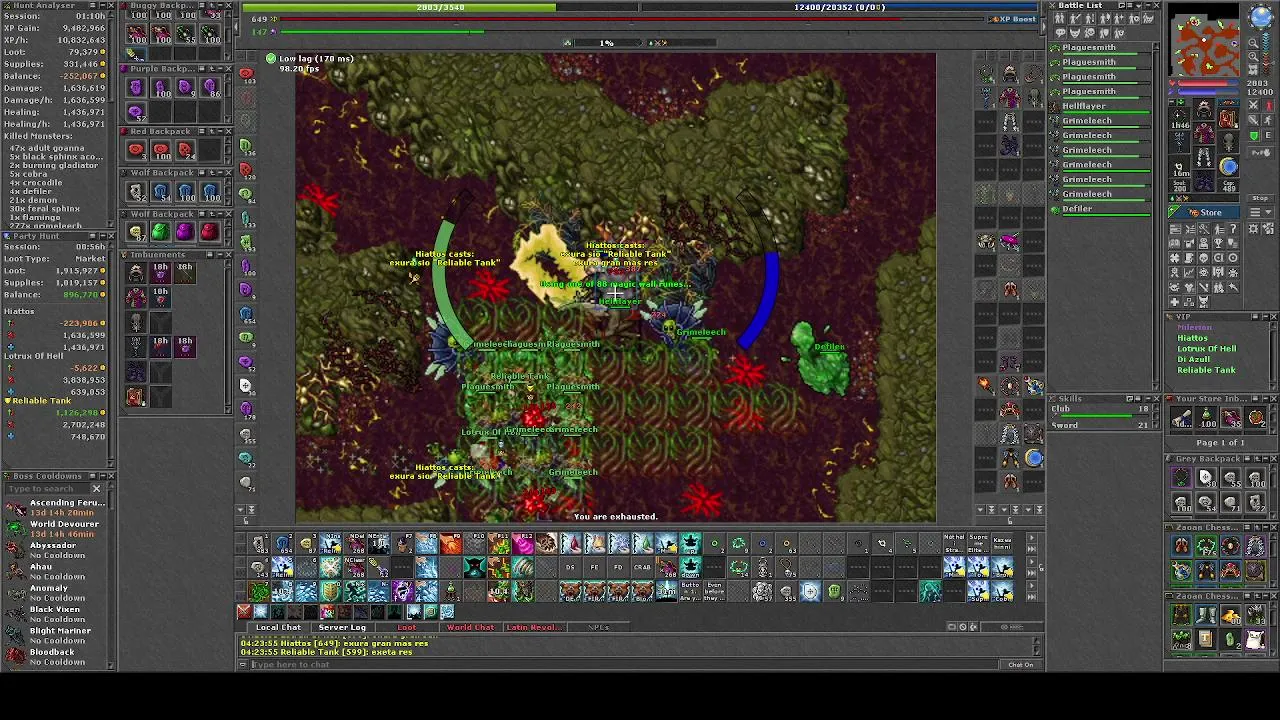Viewport: 1280px width, 720px height.
Task: Switch to the NPCs chat tab
Action: [x=598, y=627]
